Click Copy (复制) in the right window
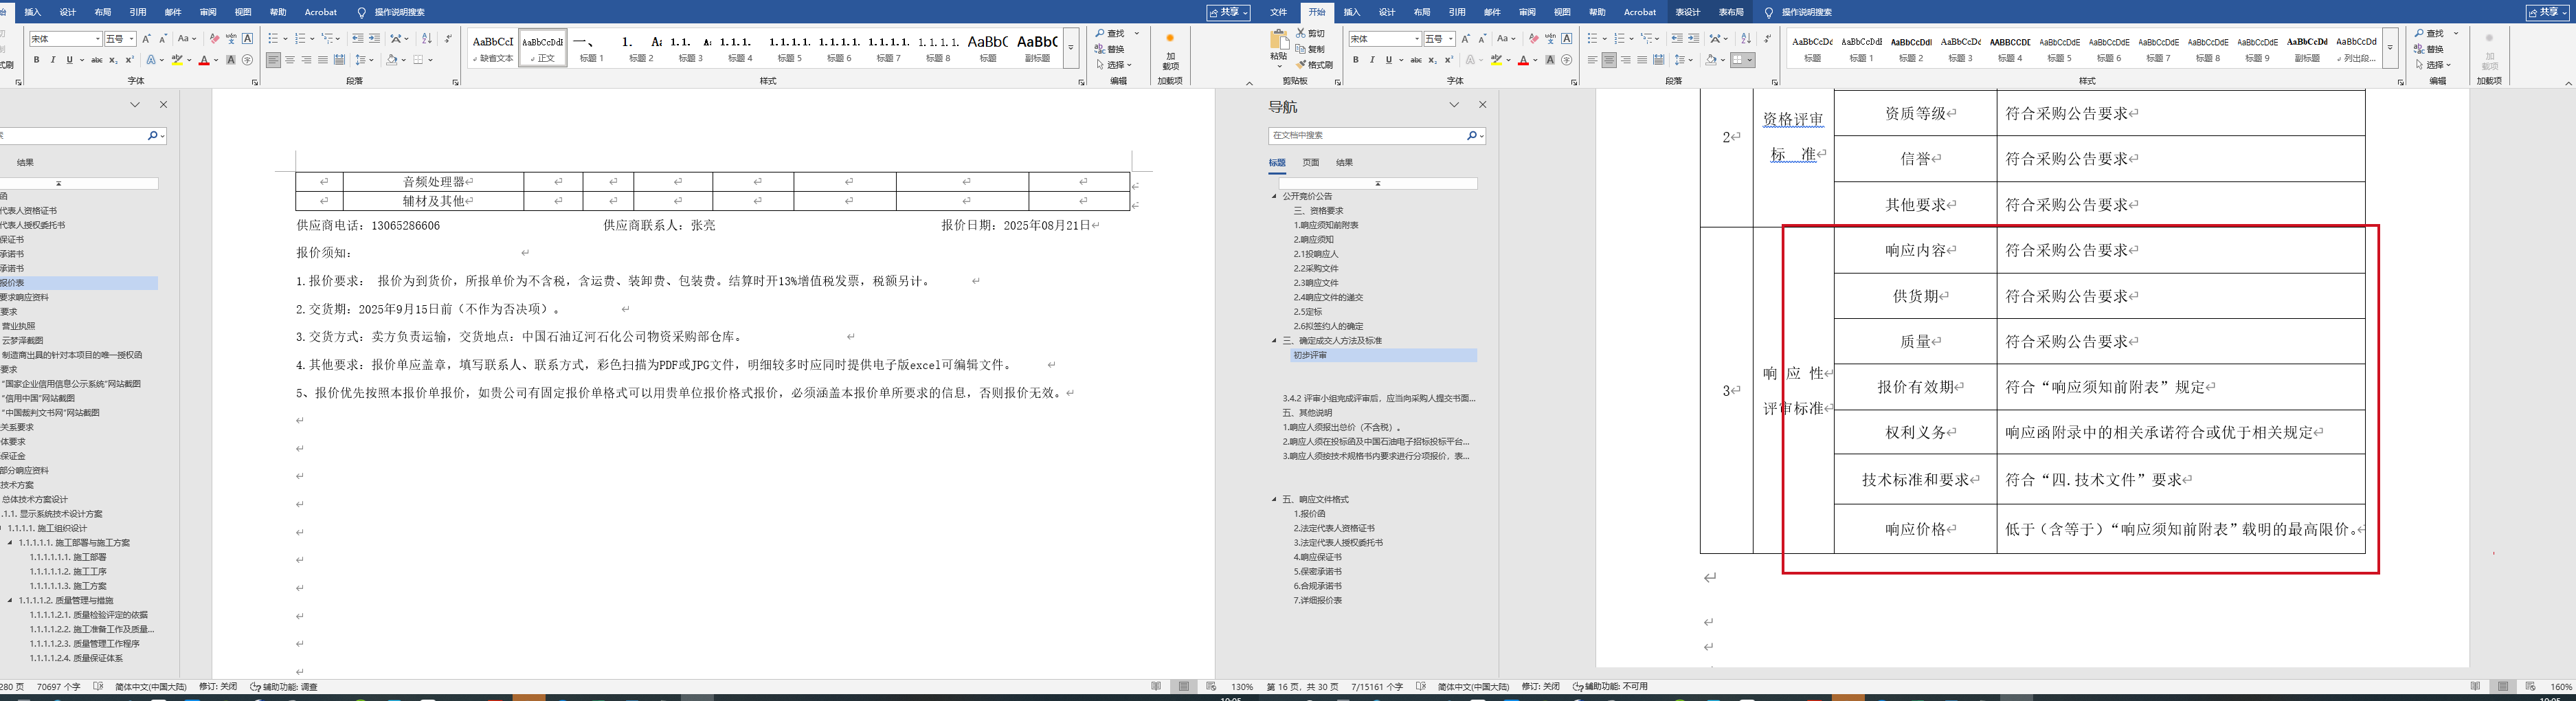Screen dimensions: 2576x701 click(1311, 49)
